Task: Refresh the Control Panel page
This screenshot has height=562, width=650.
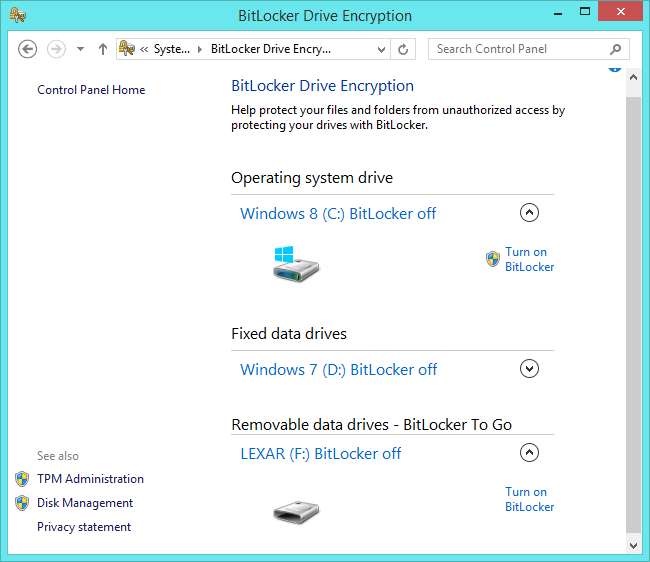Action: (403, 50)
